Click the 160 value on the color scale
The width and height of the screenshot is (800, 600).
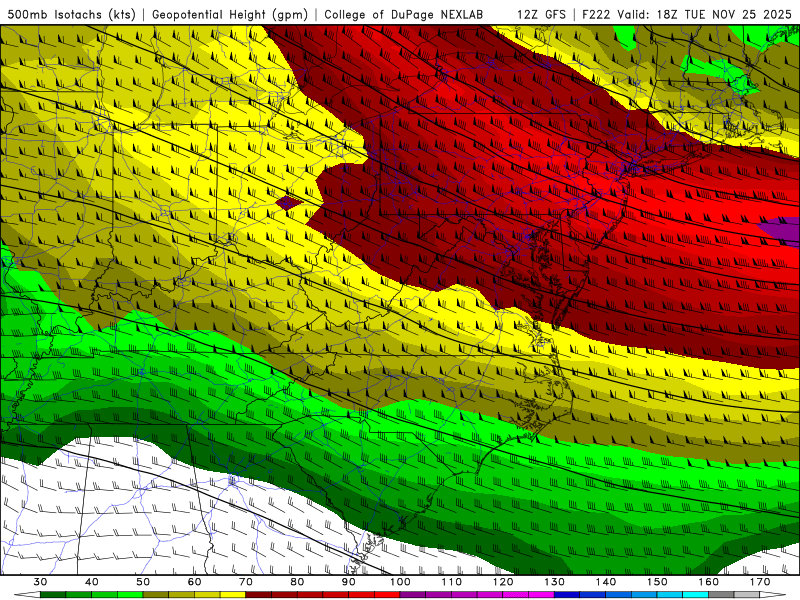click(709, 582)
